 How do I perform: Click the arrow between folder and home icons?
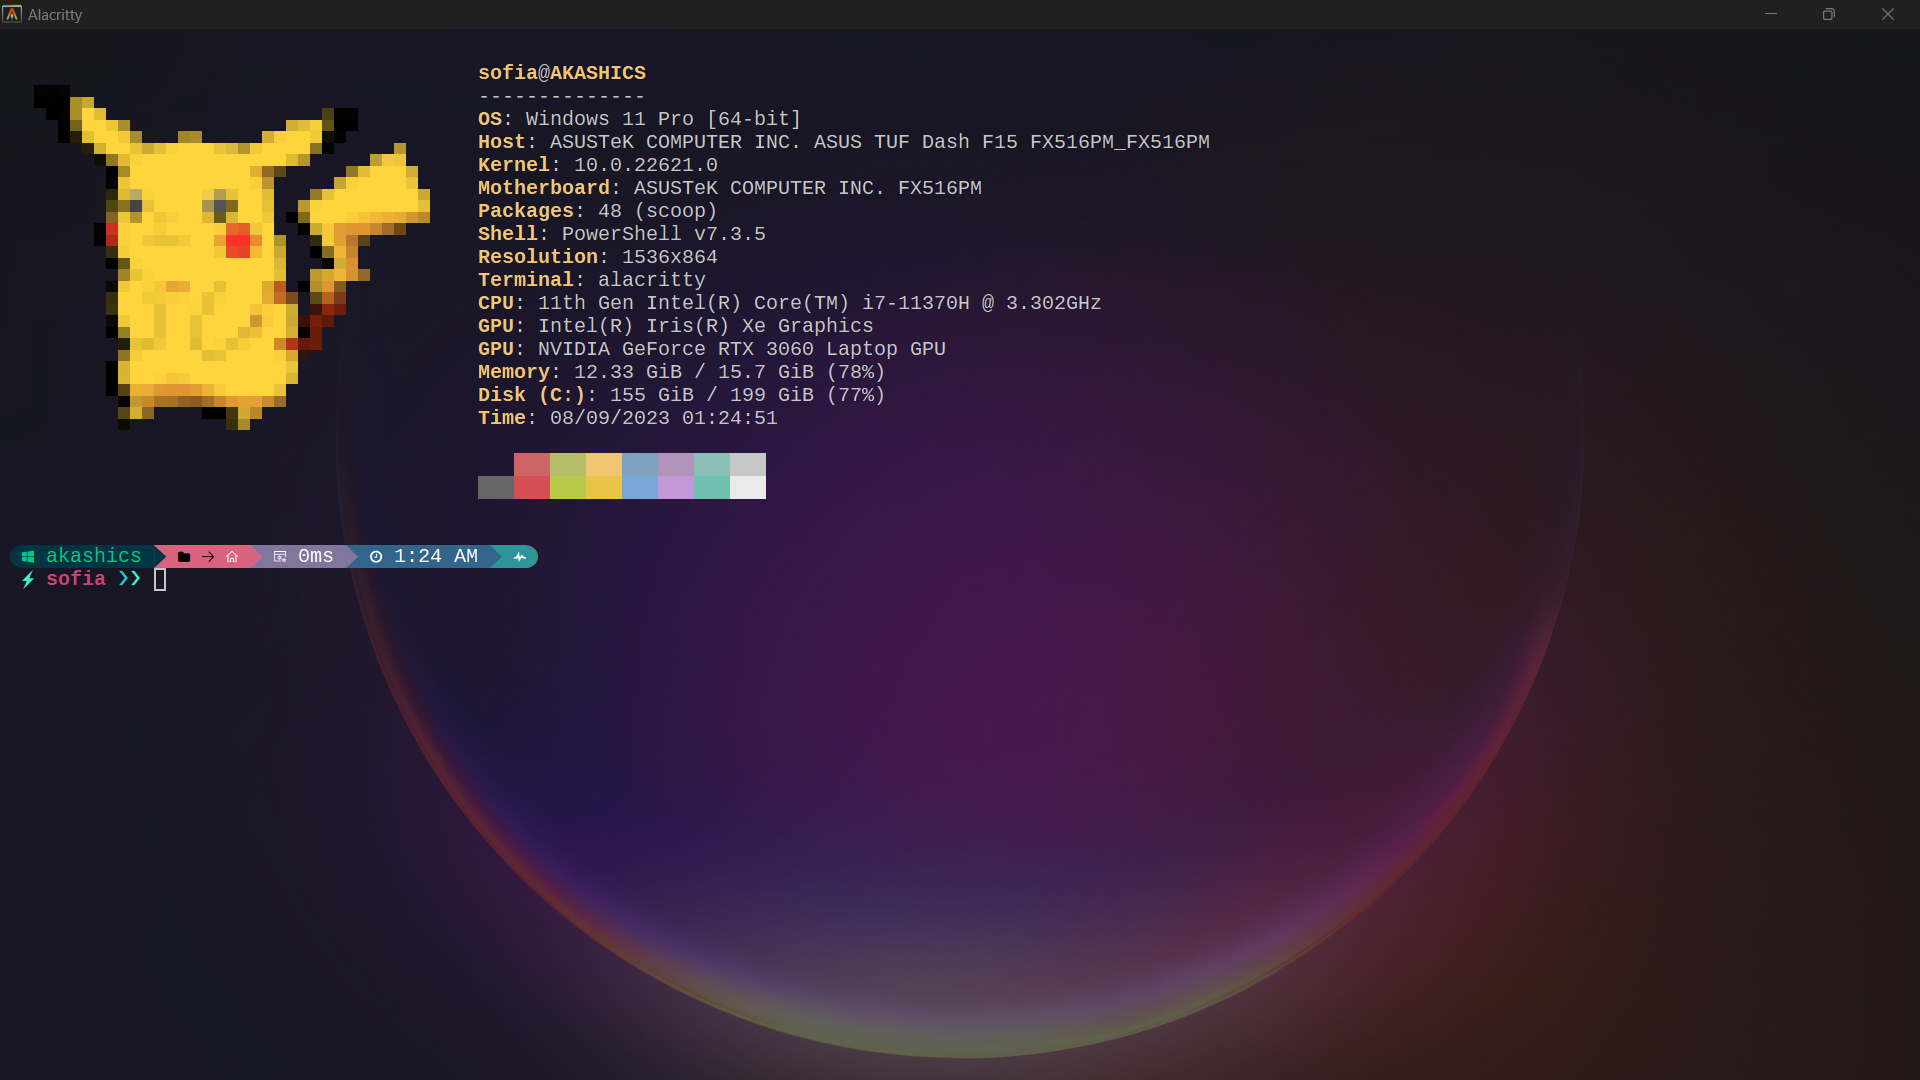[x=207, y=557]
